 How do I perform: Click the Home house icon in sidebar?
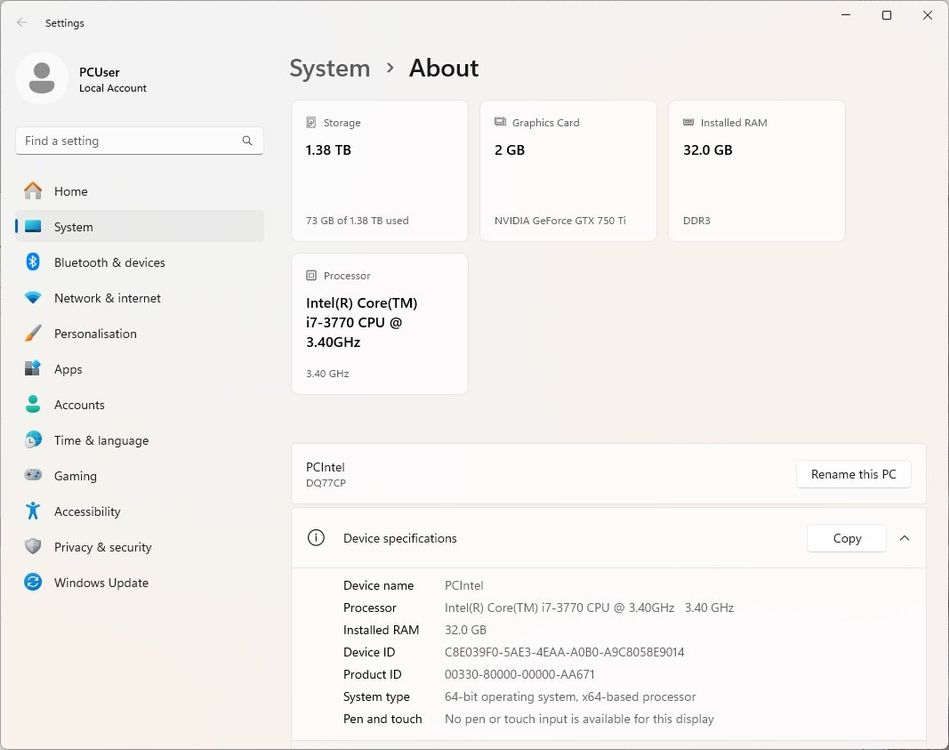(x=33, y=191)
